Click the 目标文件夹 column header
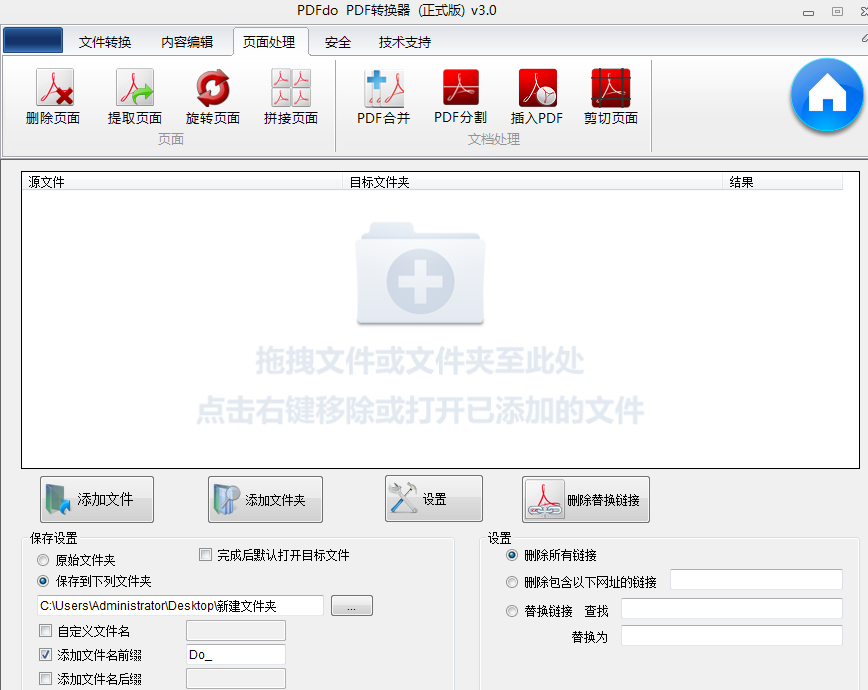Viewport: 868px width, 690px height. click(533, 182)
